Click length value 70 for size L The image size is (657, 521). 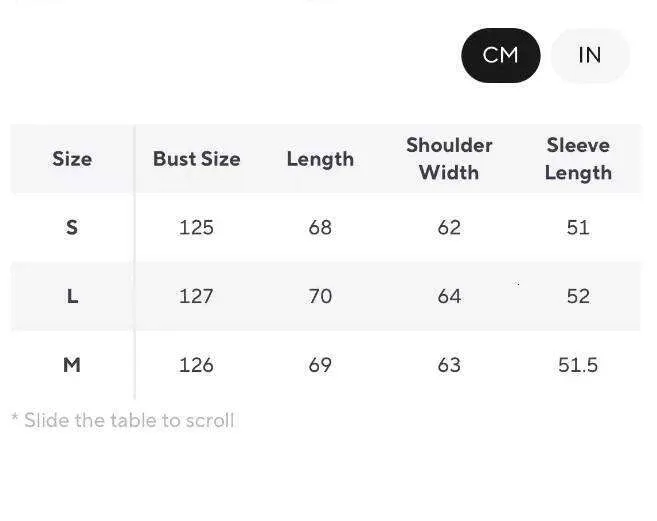320,296
